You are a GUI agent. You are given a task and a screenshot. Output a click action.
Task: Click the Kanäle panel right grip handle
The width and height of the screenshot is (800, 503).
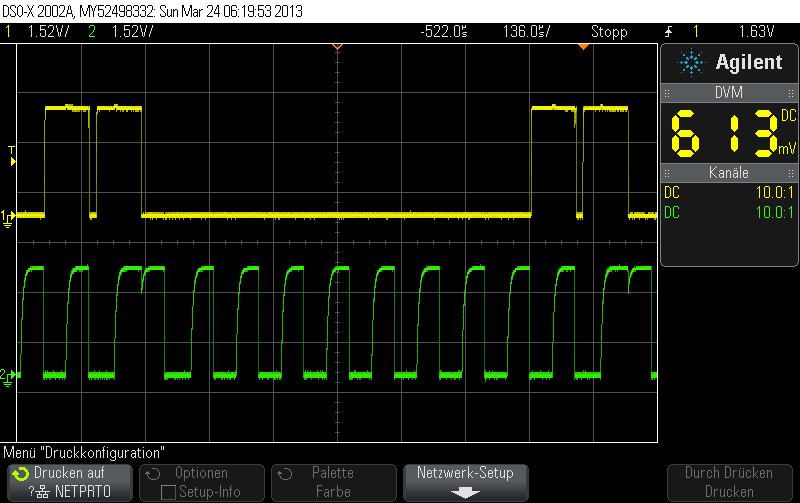[x=791, y=173]
